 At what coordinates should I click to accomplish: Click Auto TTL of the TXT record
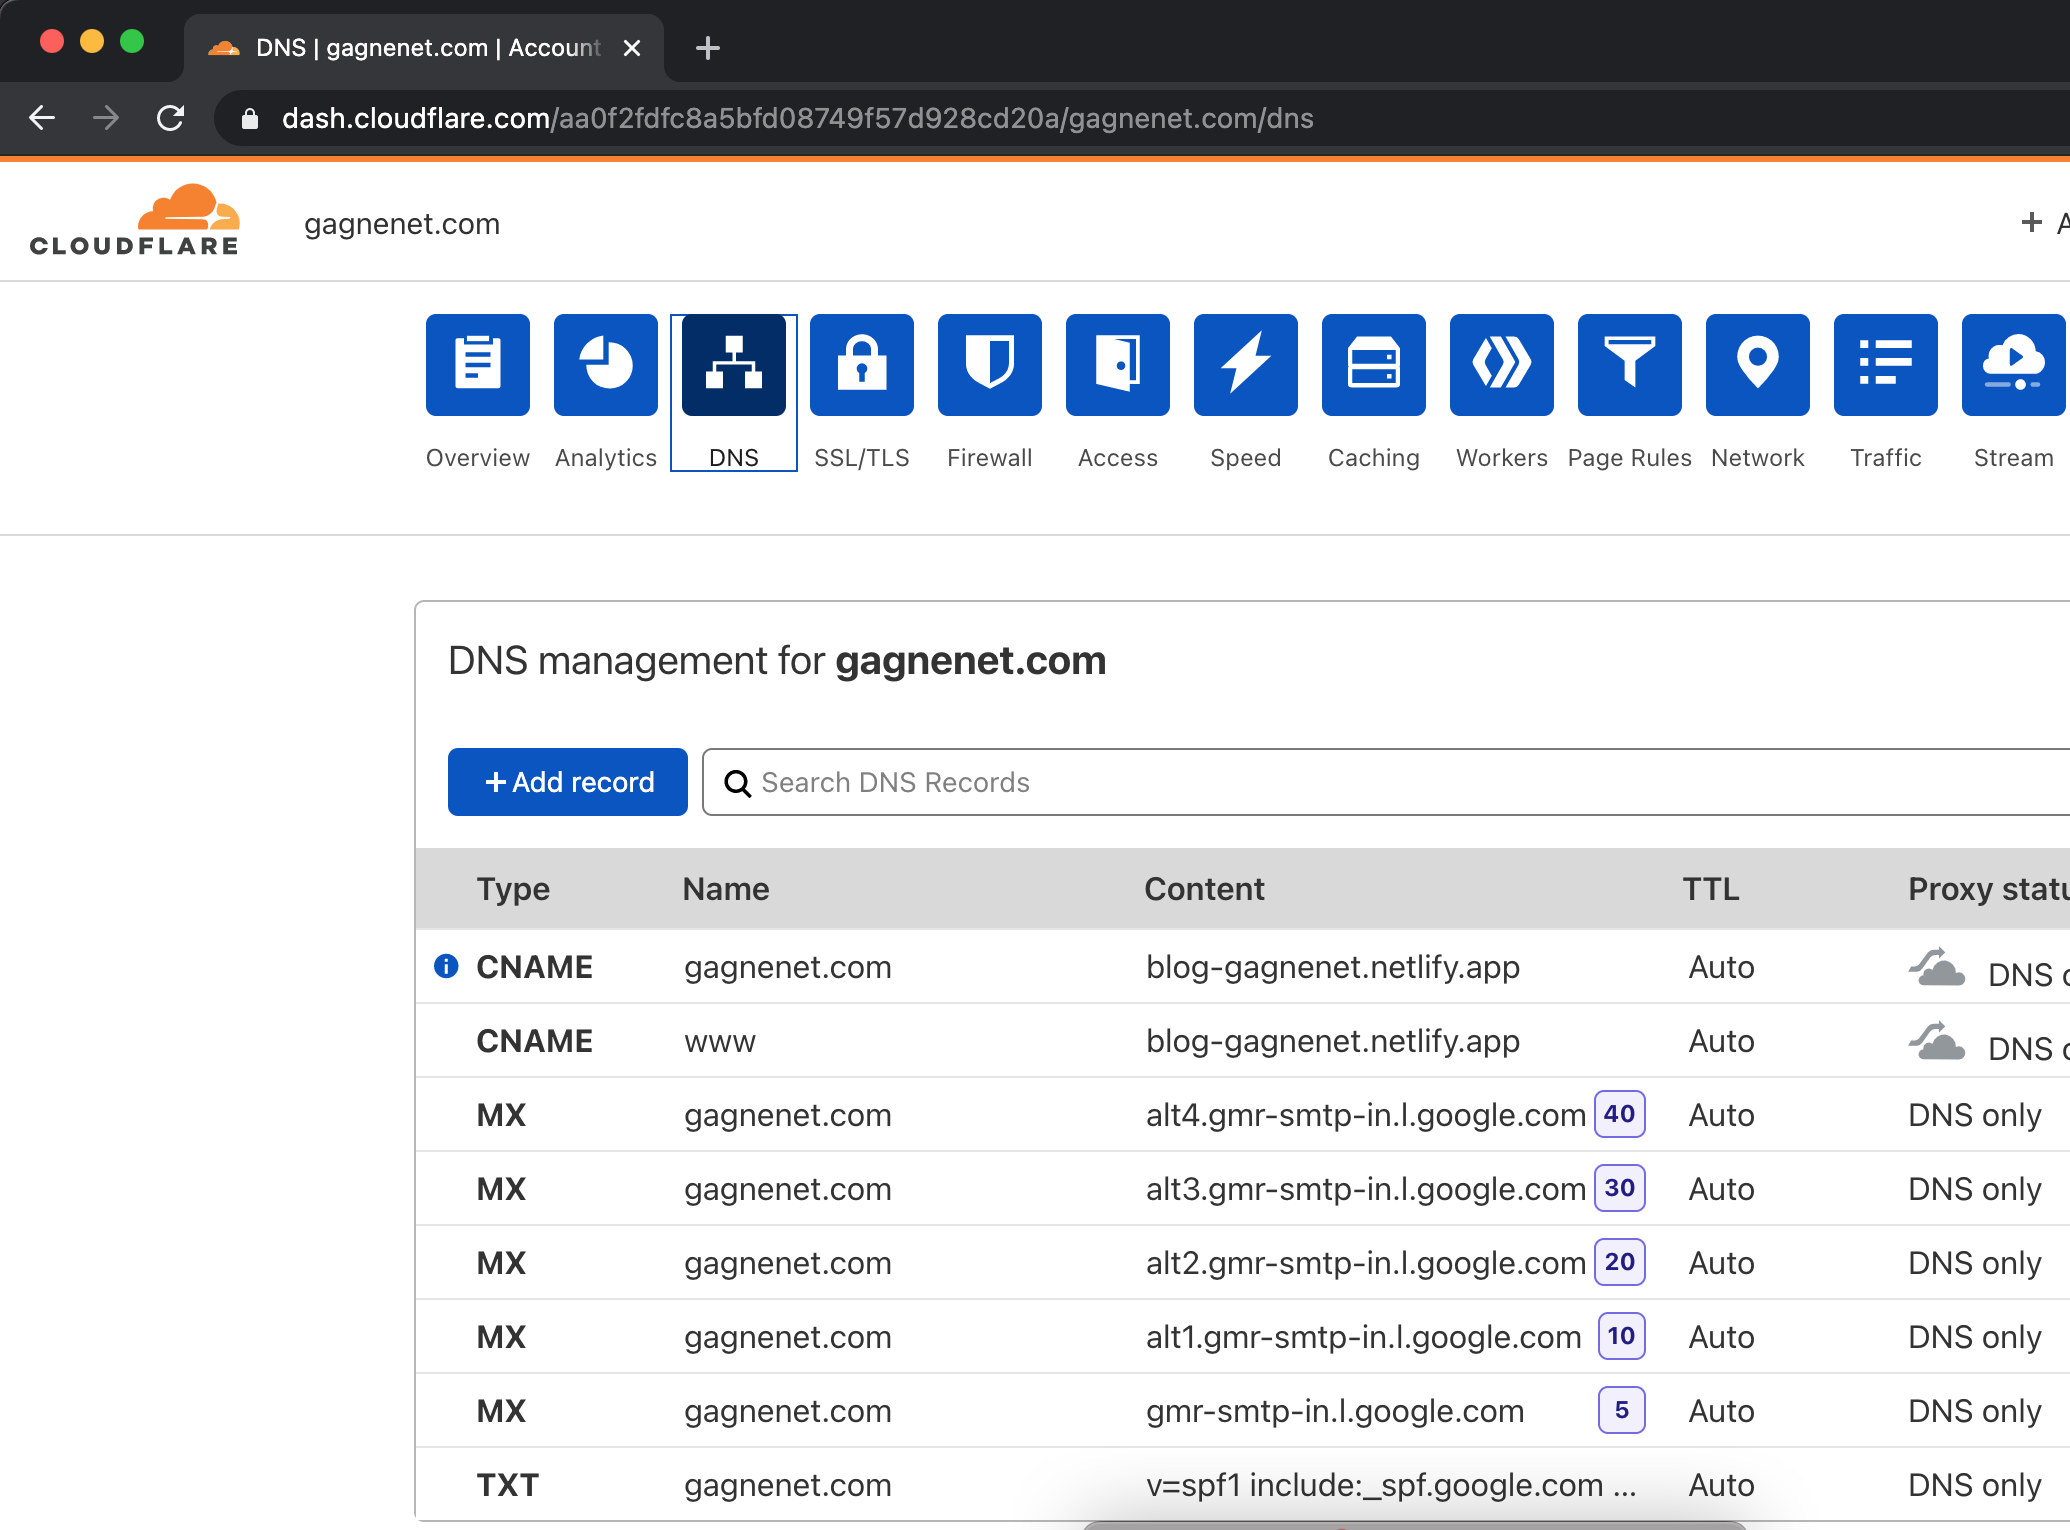coord(1722,1486)
